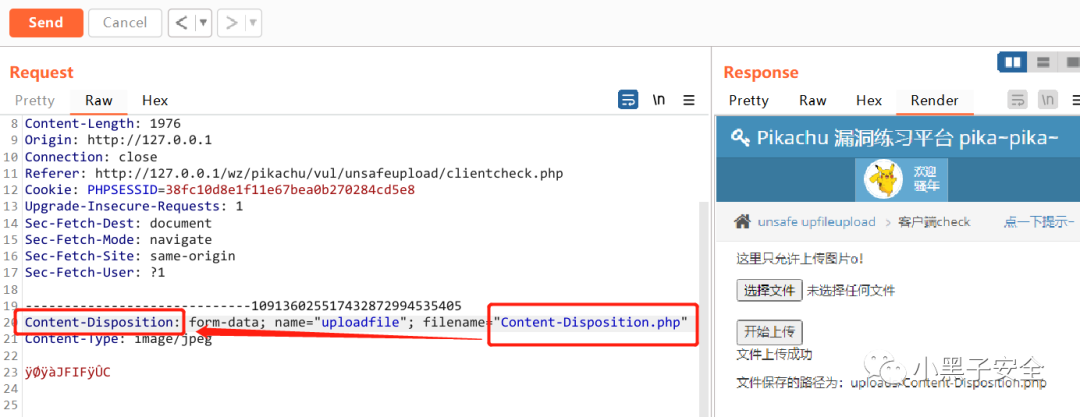1080x417 pixels.
Task: Click the multipart boundary line
Action: [243, 305]
